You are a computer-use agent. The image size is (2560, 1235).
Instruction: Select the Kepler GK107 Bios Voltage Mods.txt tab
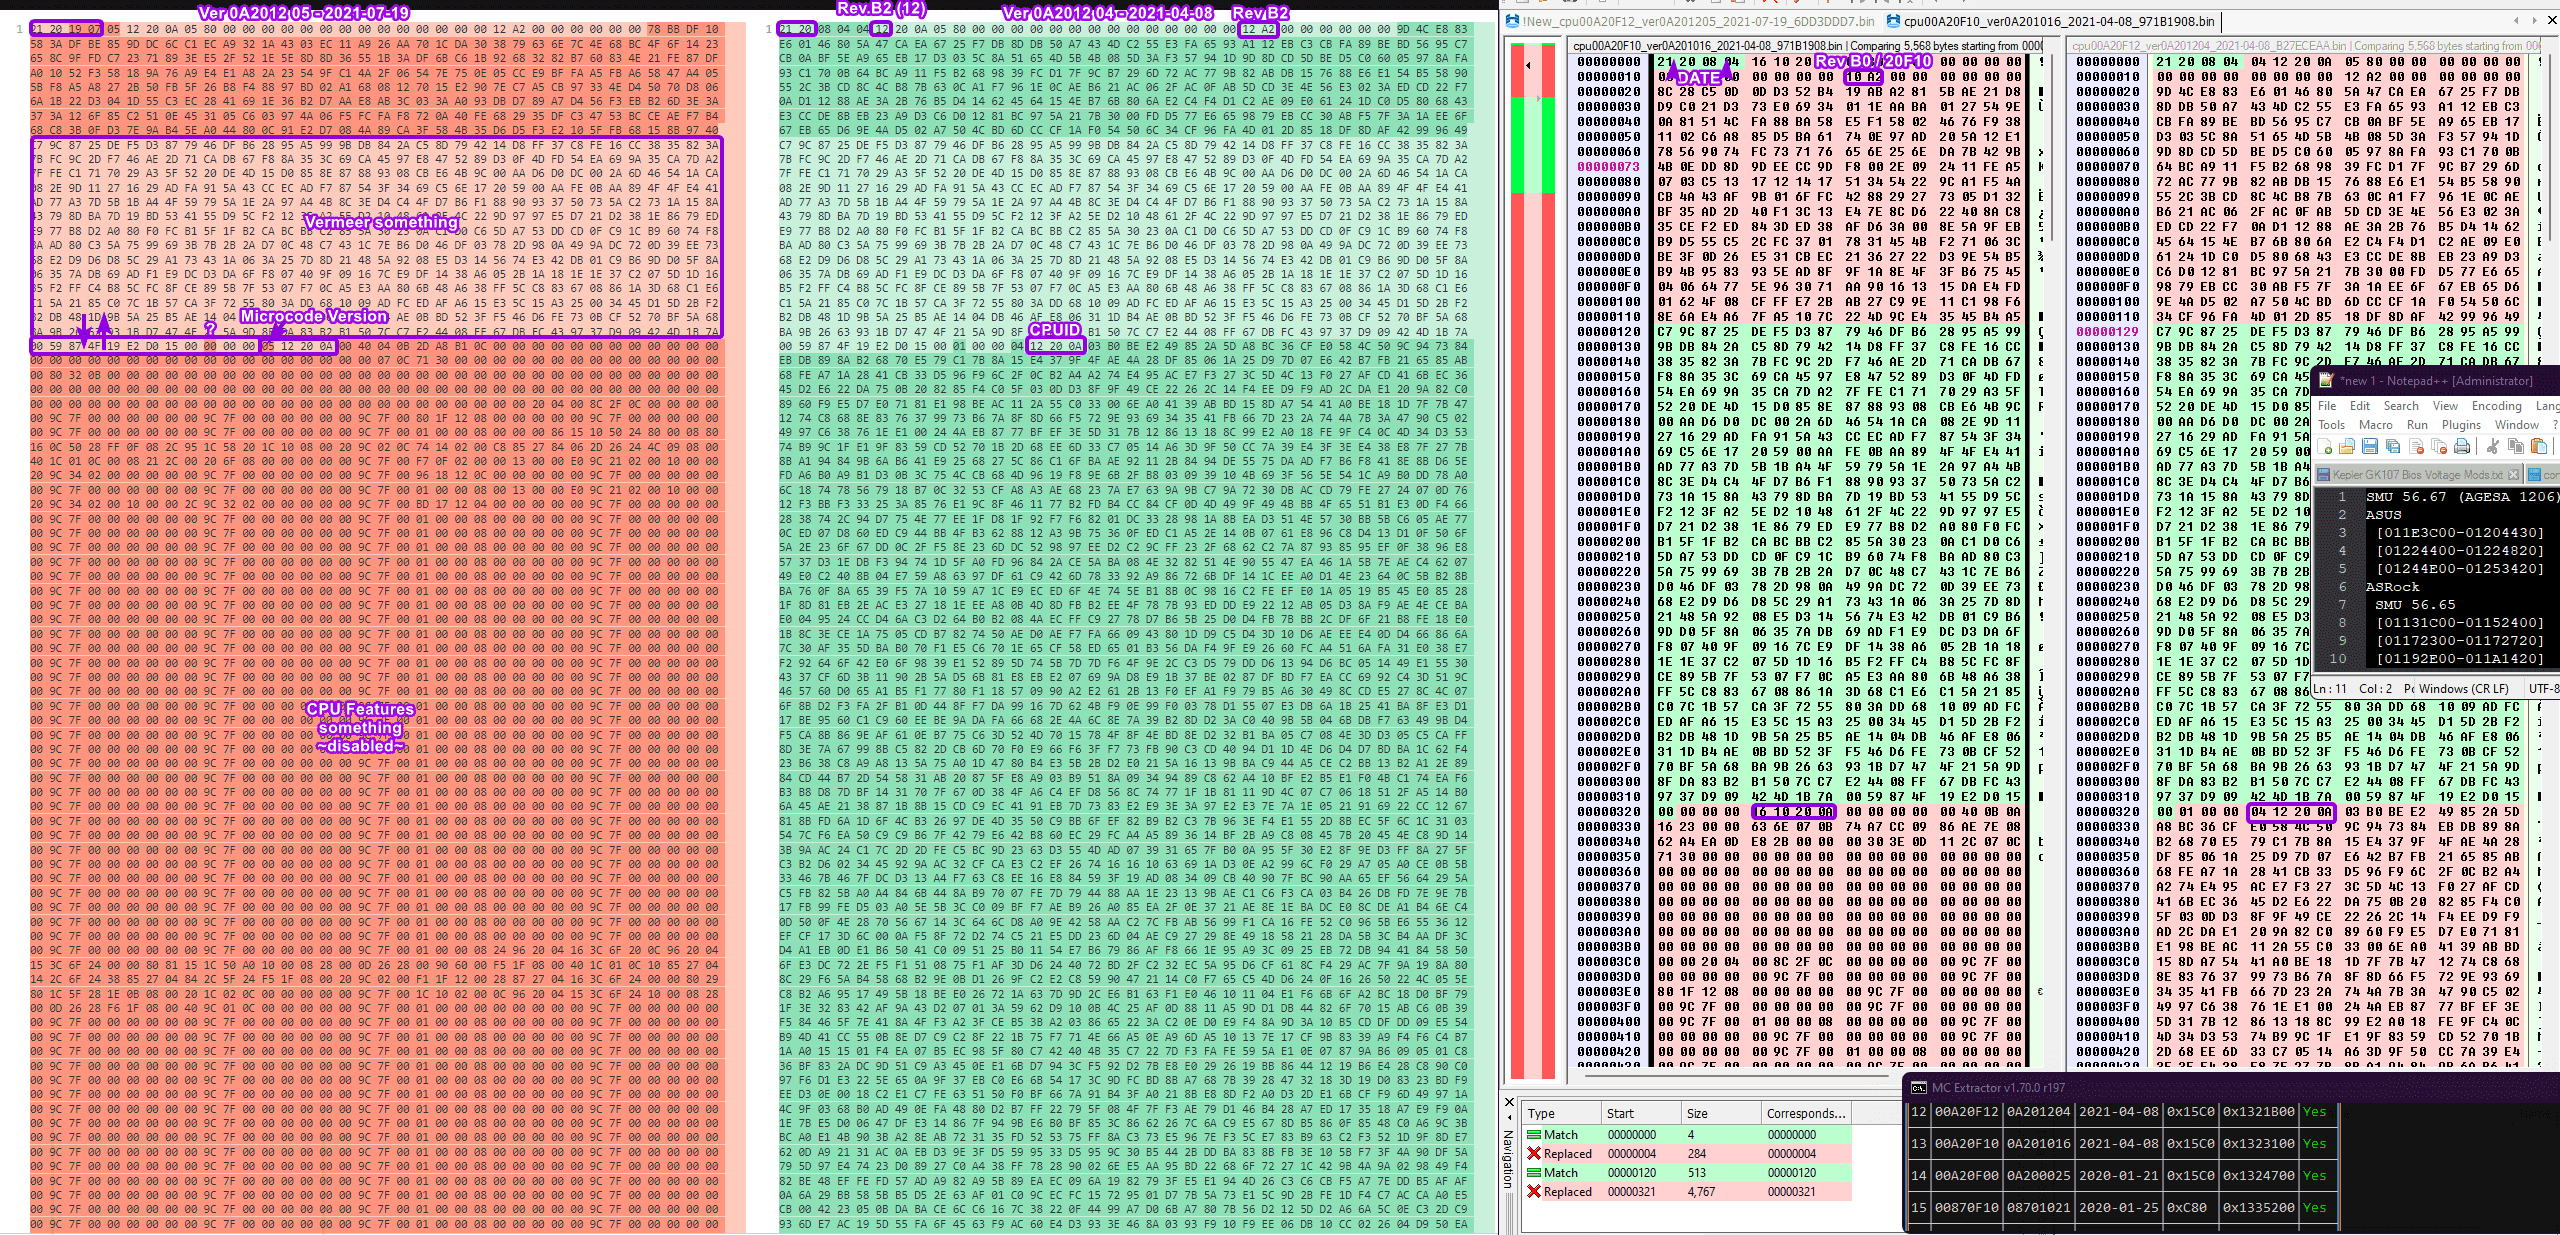tap(2420, 475)
